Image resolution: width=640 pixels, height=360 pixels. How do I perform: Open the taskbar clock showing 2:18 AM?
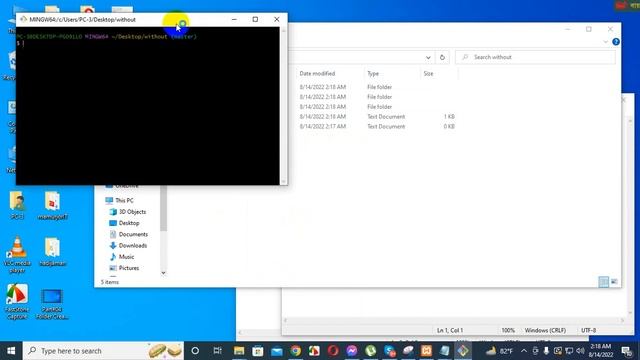[600, 351]
